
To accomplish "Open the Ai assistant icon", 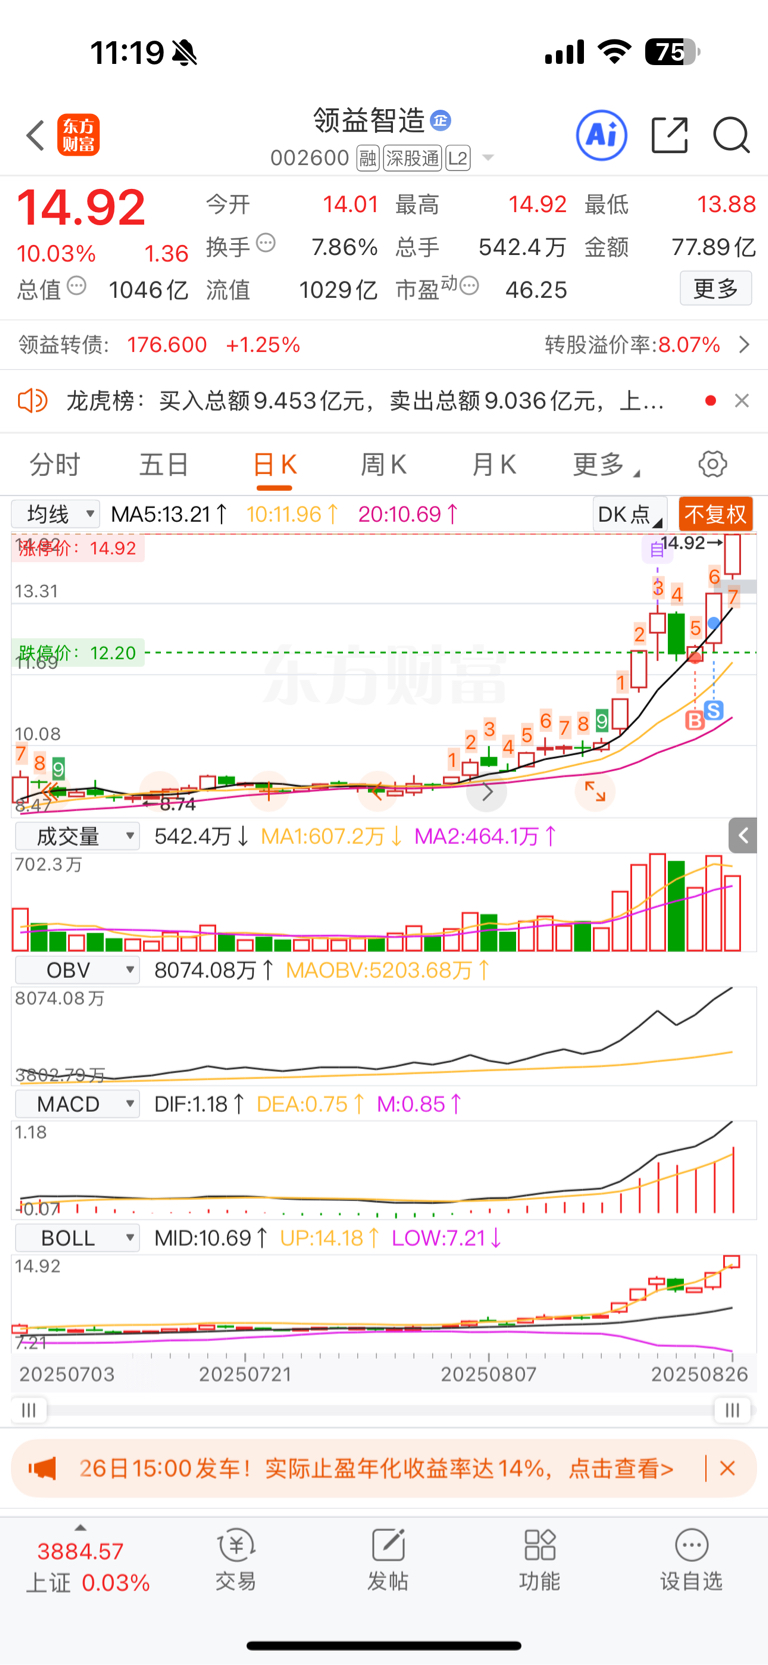I will [x=602, y=135].
